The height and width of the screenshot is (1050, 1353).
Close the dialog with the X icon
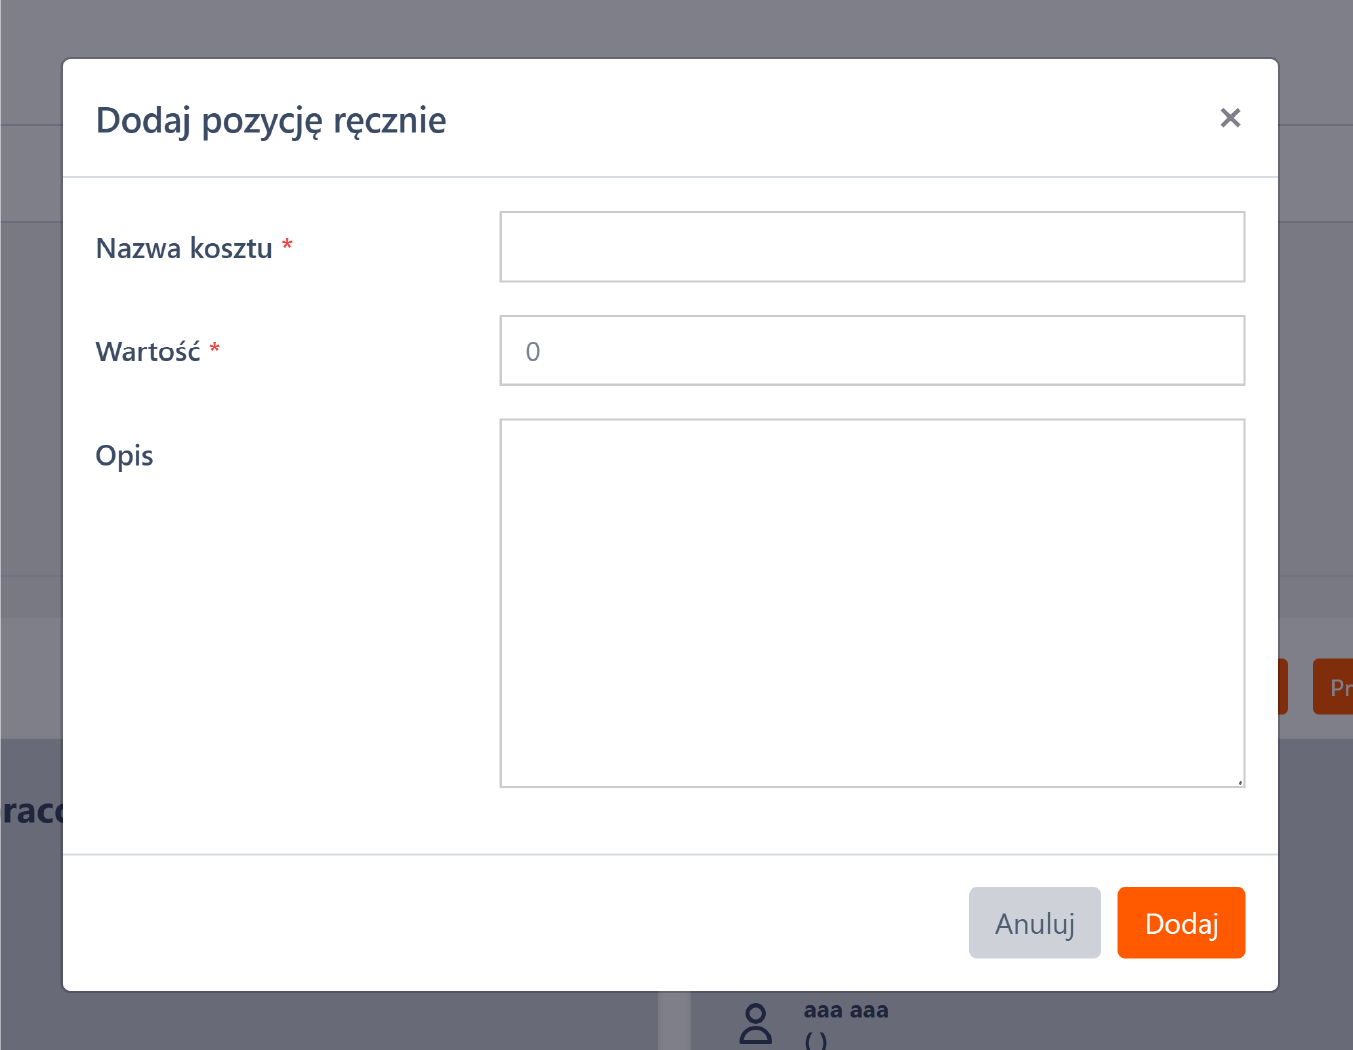click(x=1230, y=118)
